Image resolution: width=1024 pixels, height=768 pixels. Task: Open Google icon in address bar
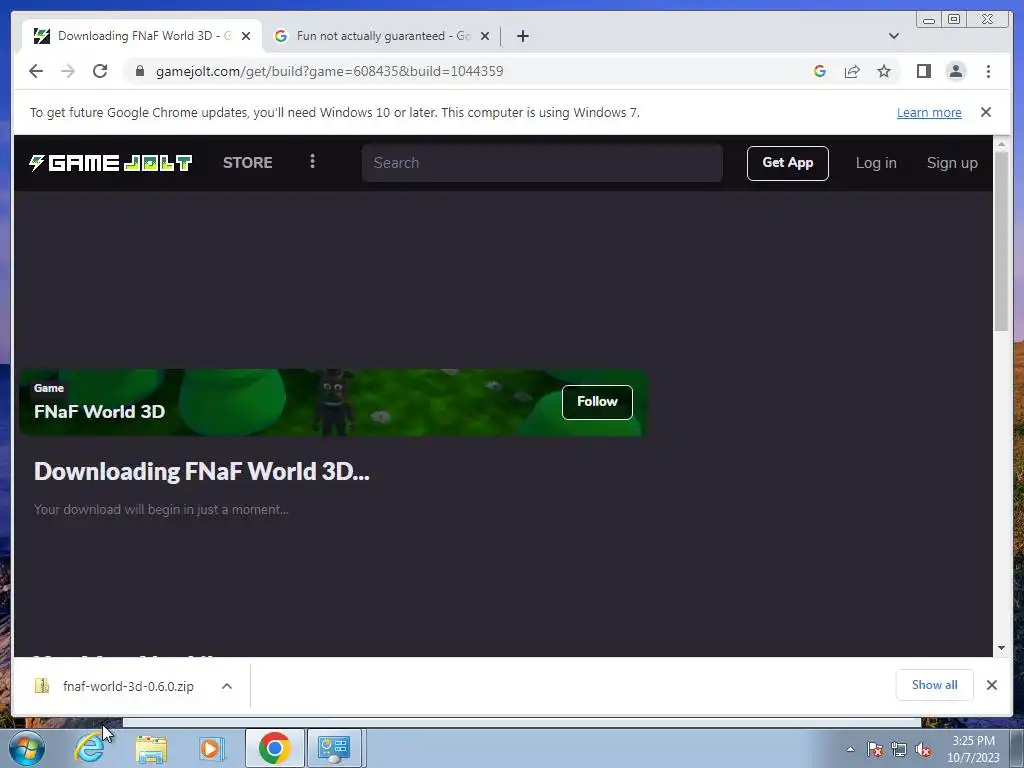click(x=820, y=71)
